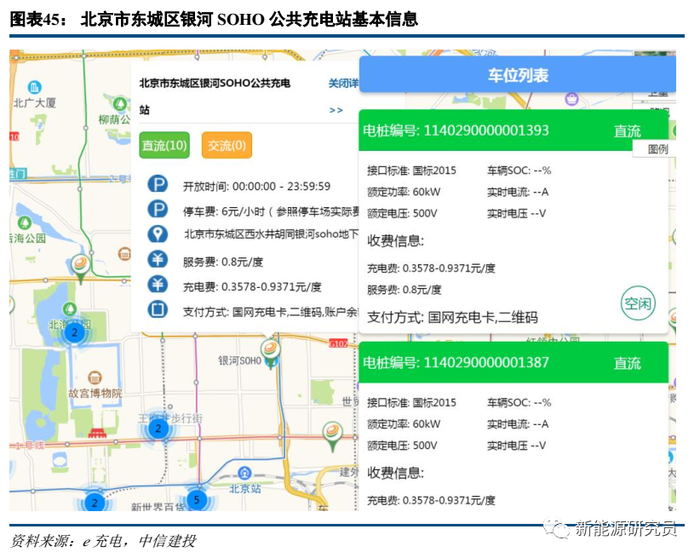Click the location pin icon beside address
Image resolution: width=700 pixels, height=559 pixels.
point(158,234)
